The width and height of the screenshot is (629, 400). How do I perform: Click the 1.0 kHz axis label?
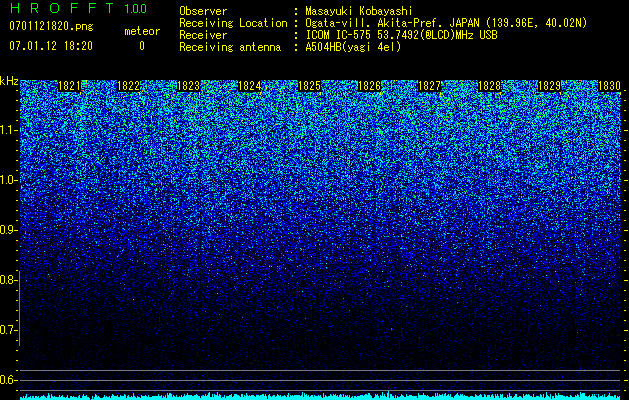[8, 180]
